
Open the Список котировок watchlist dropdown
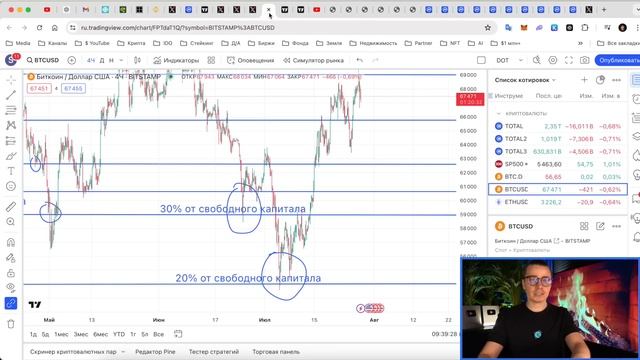coord(525,80)
